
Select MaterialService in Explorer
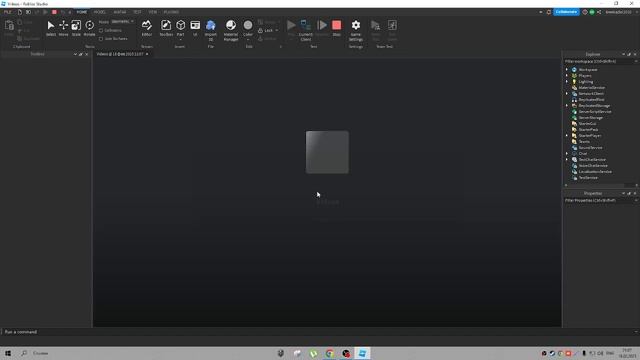(592, 88)
